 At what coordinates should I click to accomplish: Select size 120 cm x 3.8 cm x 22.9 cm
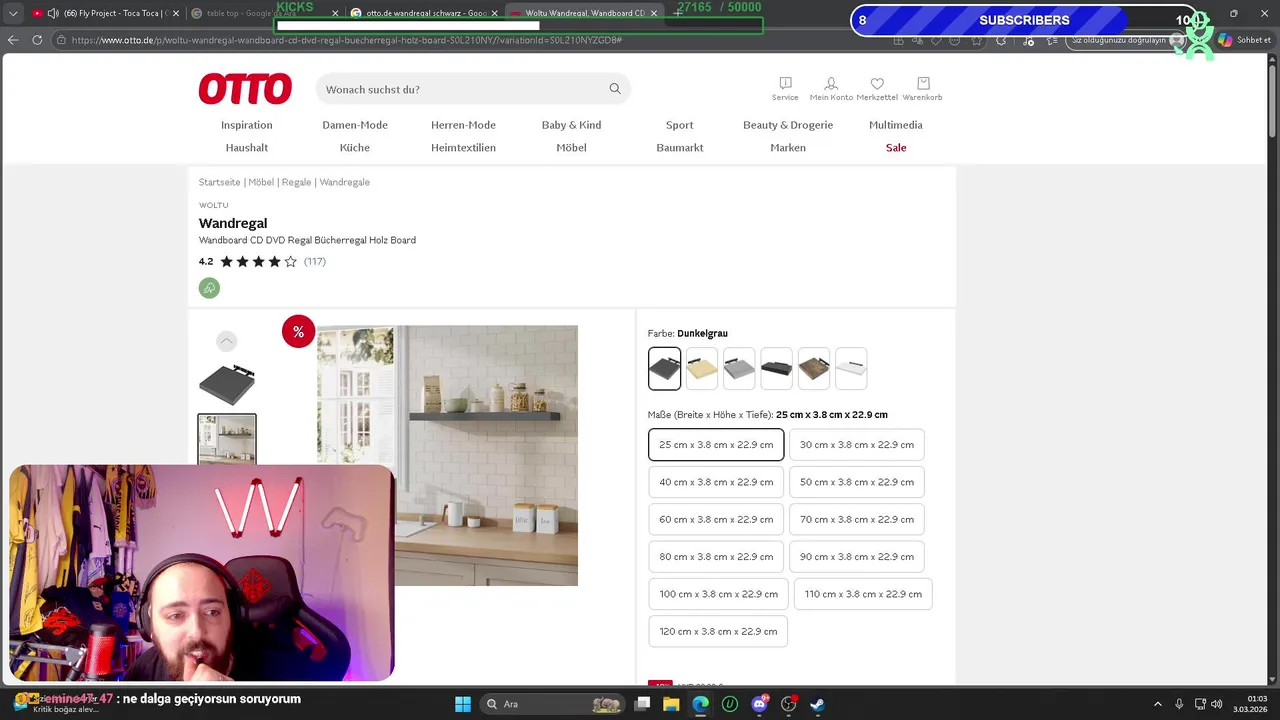click(x=718, y=632)
